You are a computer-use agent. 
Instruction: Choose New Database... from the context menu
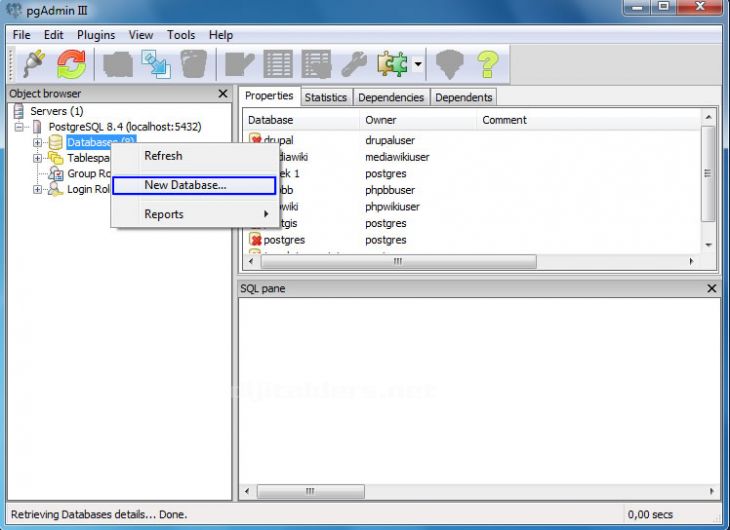[194, 185]
